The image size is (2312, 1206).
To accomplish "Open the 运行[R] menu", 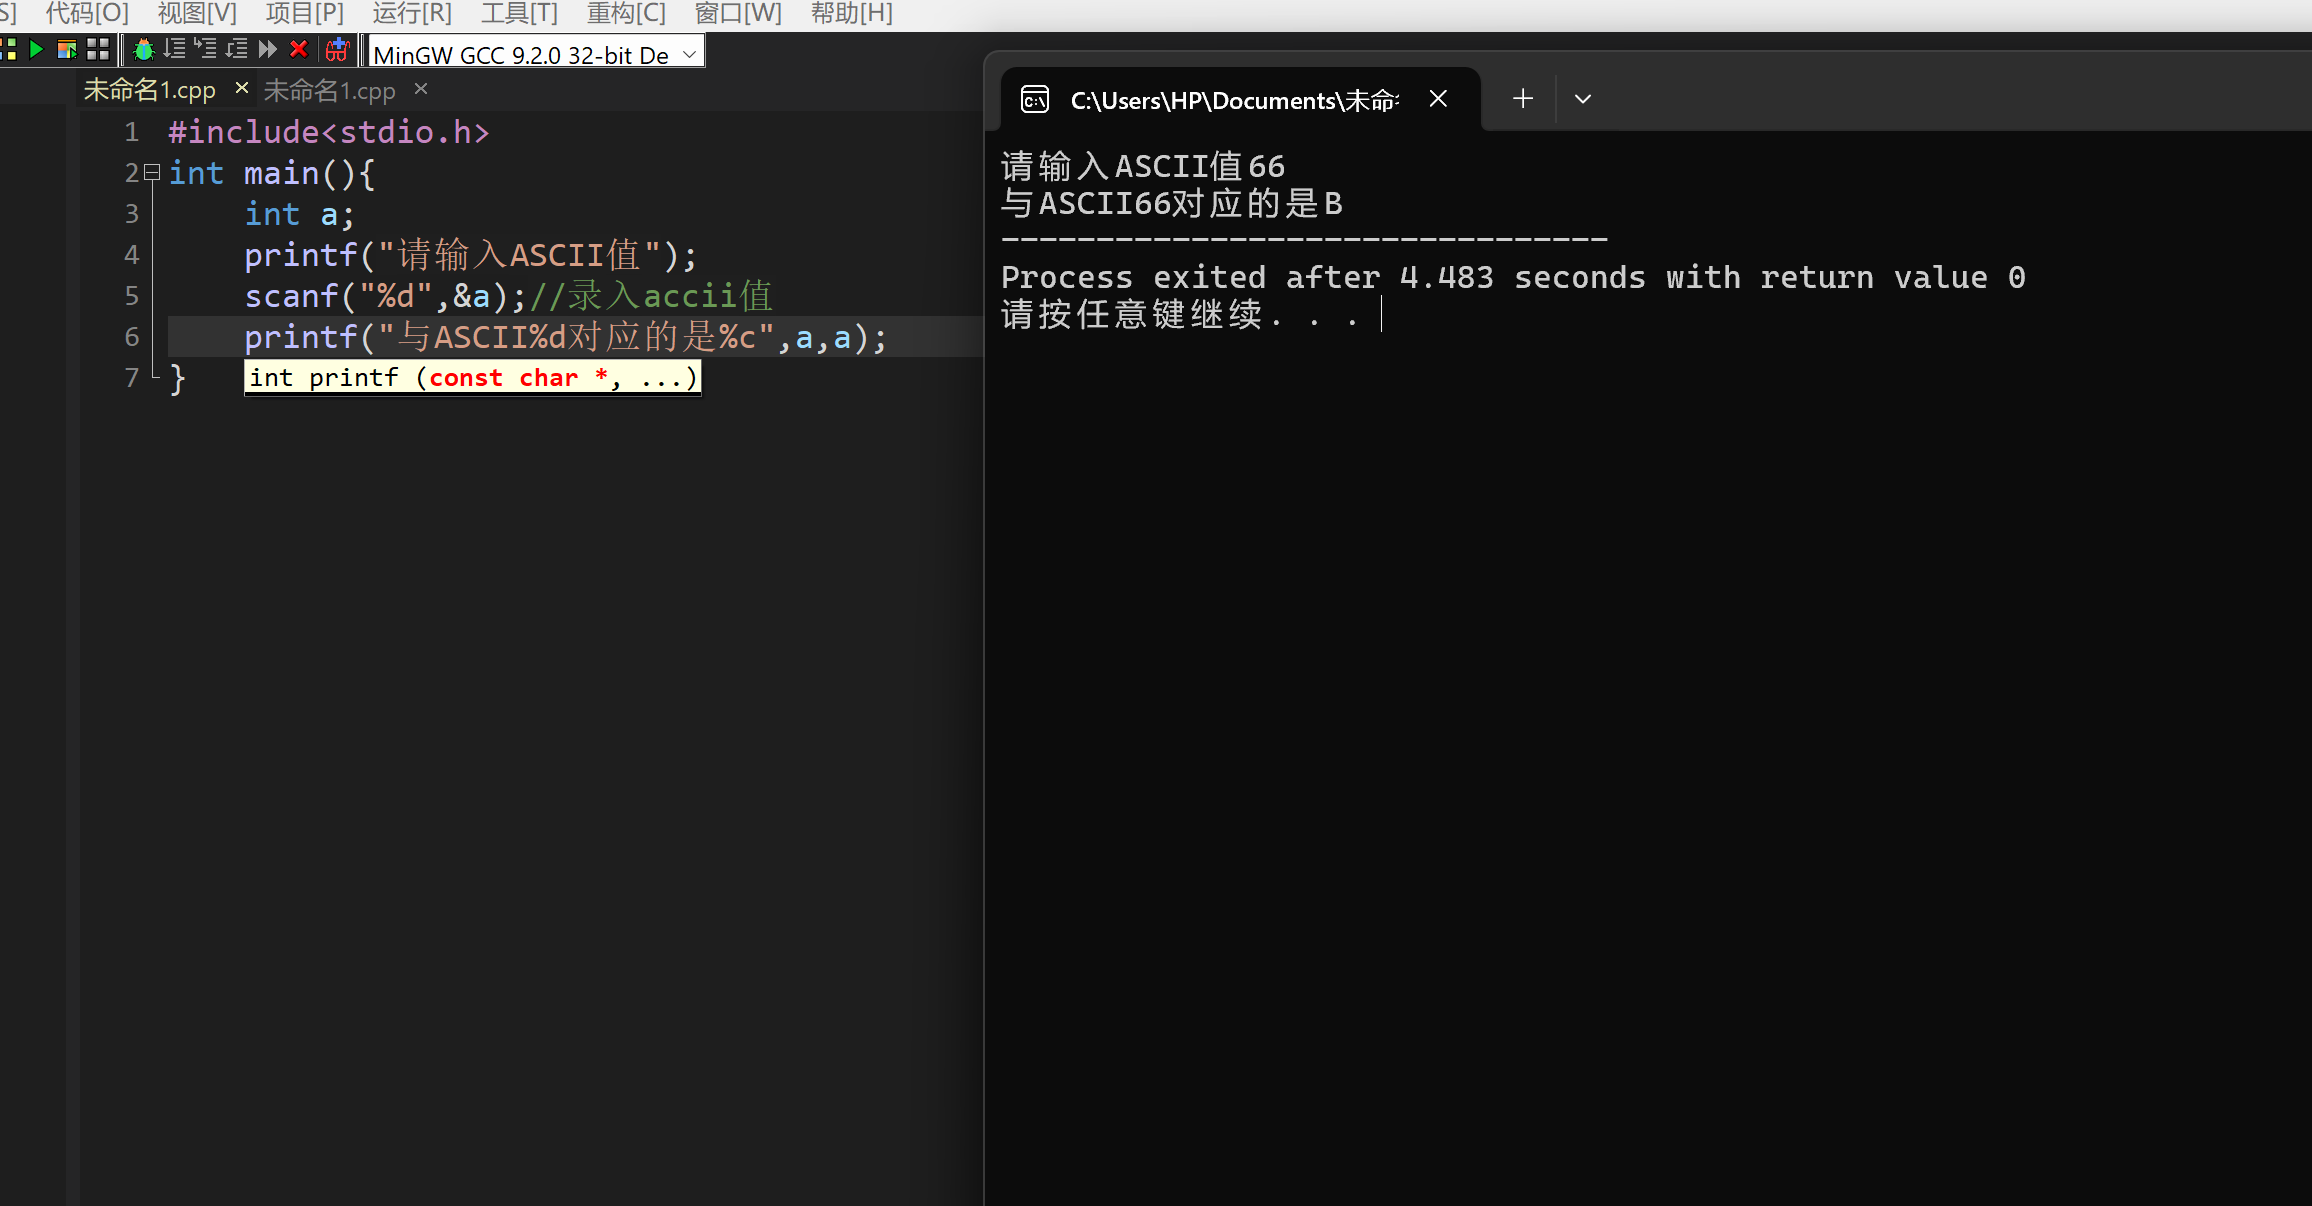I will click(412, 13).
